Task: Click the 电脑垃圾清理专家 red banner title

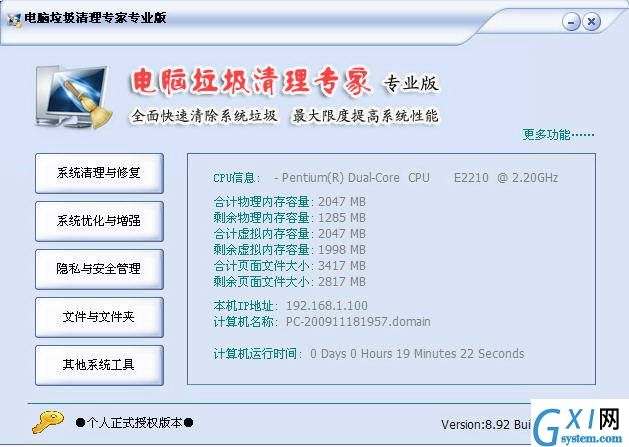Action: click(251, 82)
